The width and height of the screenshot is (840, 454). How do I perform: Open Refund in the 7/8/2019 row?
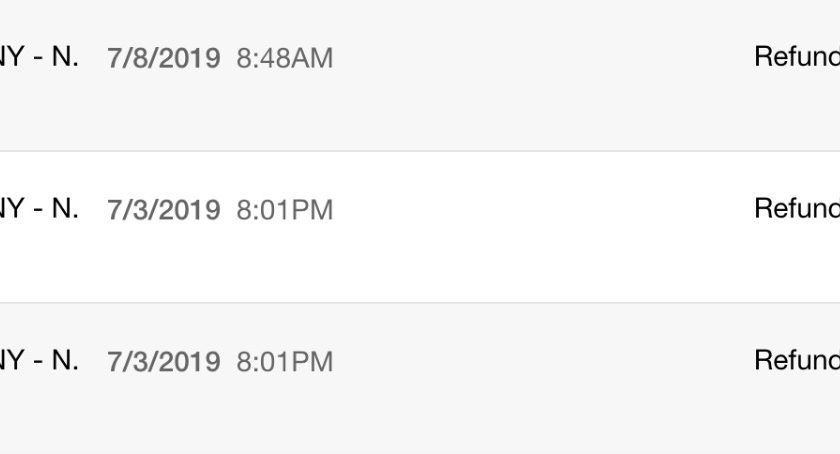797,56
